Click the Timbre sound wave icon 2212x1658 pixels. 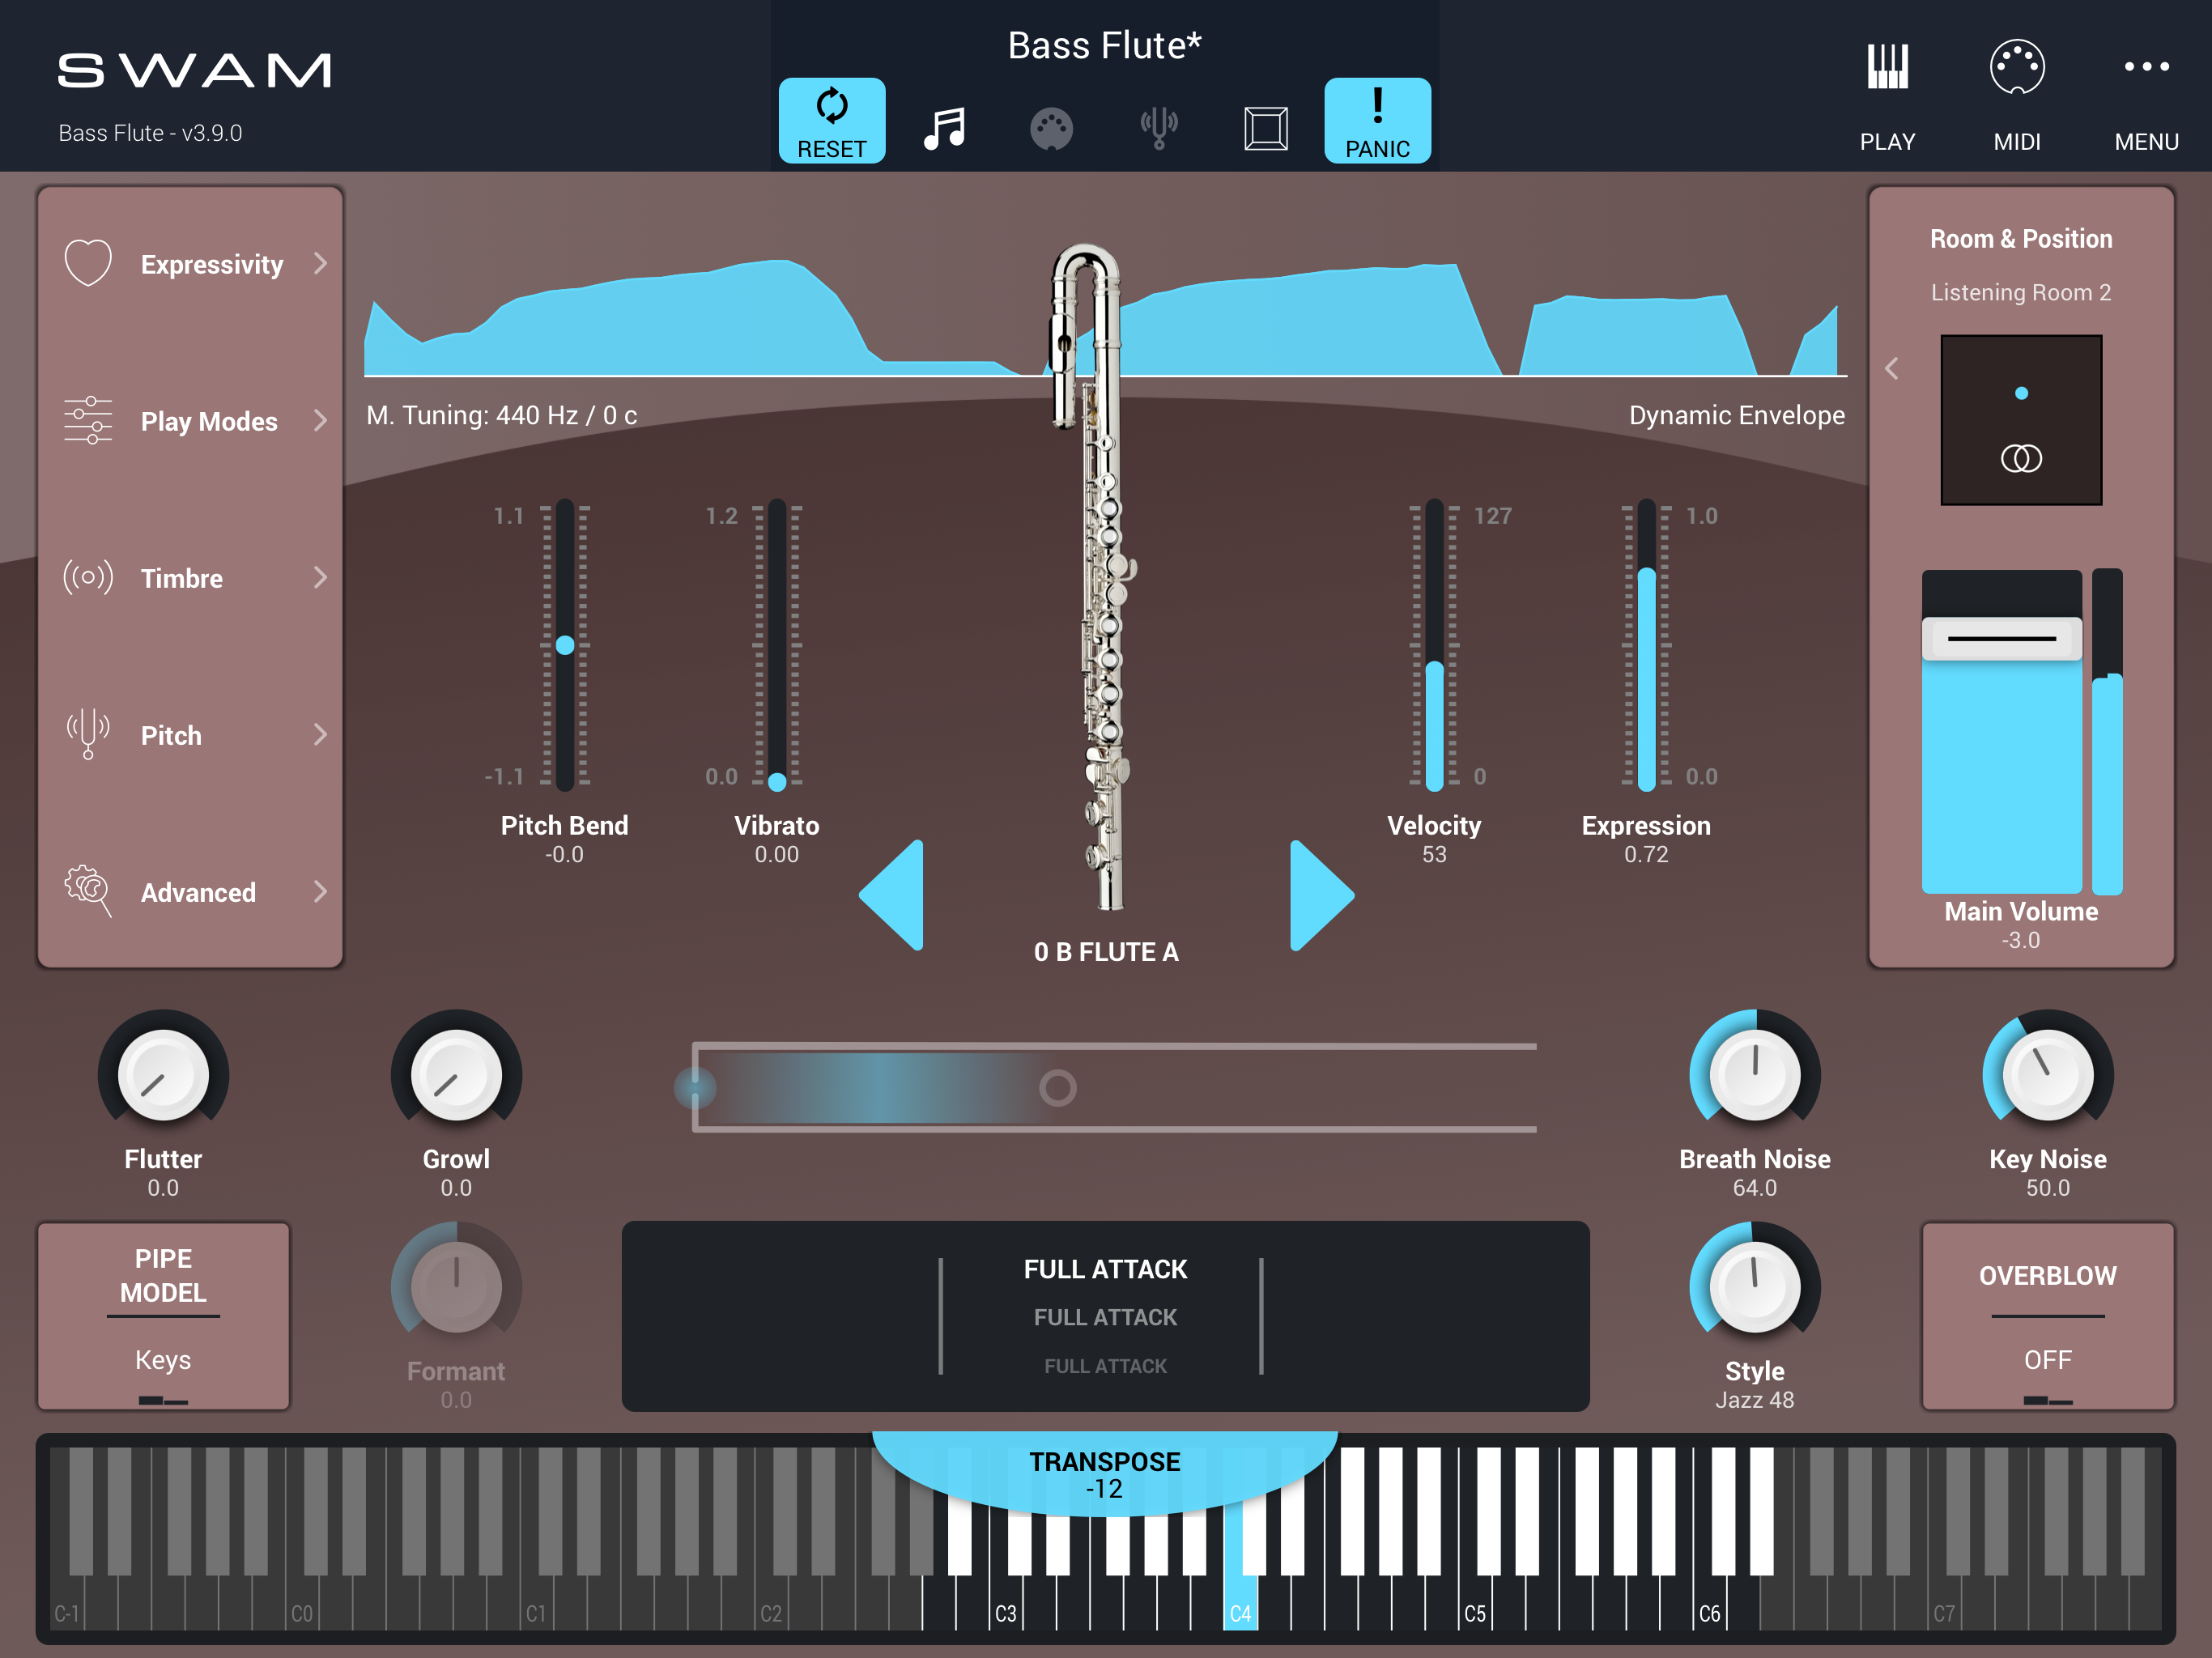click(x=88, y=577)
